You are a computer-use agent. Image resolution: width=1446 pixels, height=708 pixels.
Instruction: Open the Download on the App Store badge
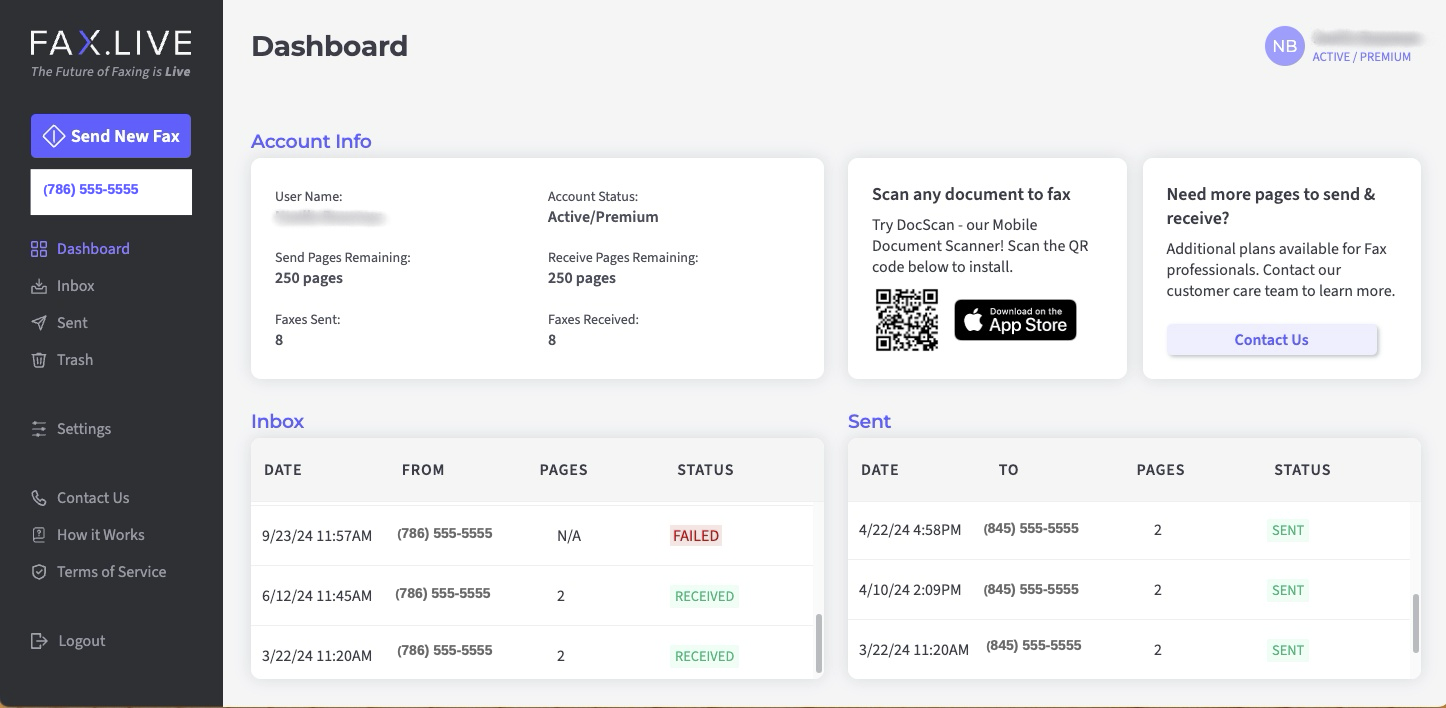click(x=1015, y=320)
